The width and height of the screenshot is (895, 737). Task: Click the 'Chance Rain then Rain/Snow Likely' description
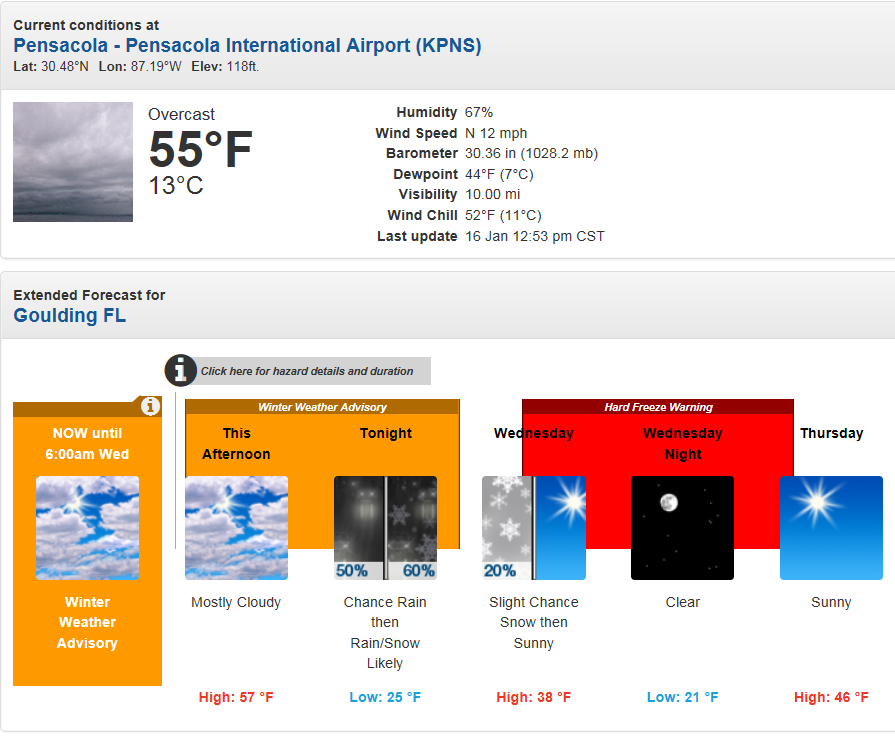pos(385,633)
